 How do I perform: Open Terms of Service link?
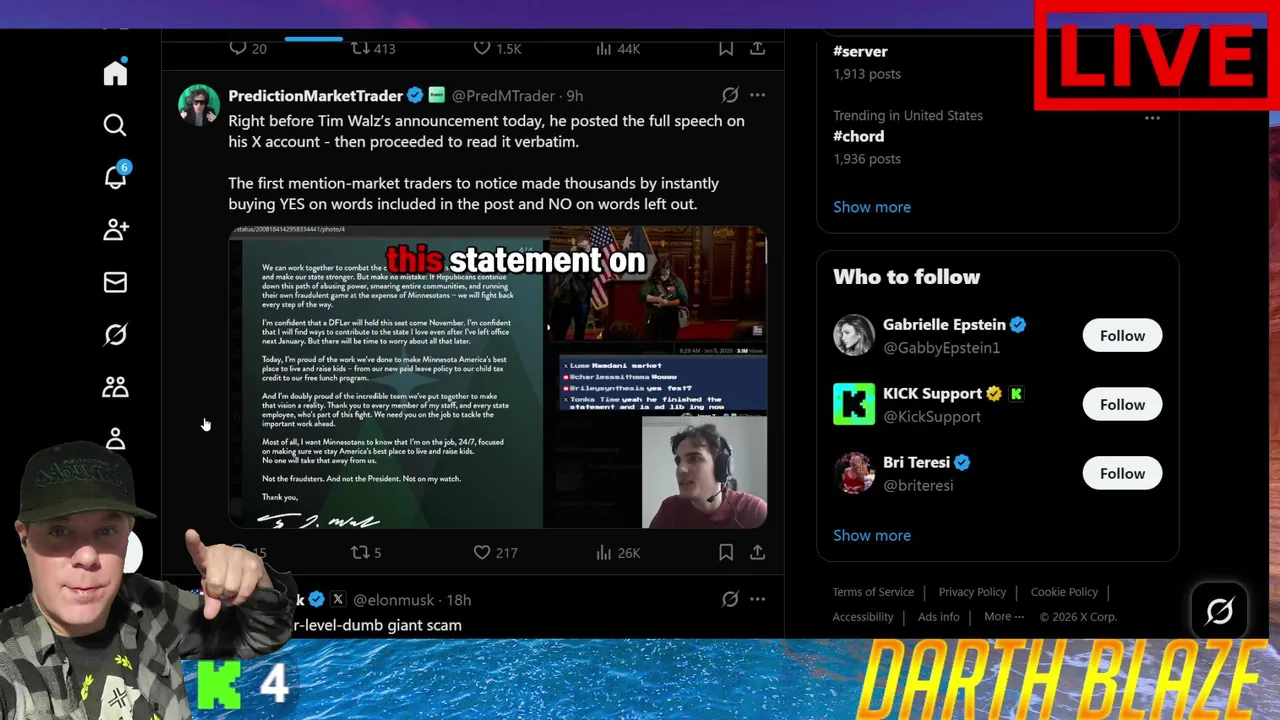(x=873, y=592)
